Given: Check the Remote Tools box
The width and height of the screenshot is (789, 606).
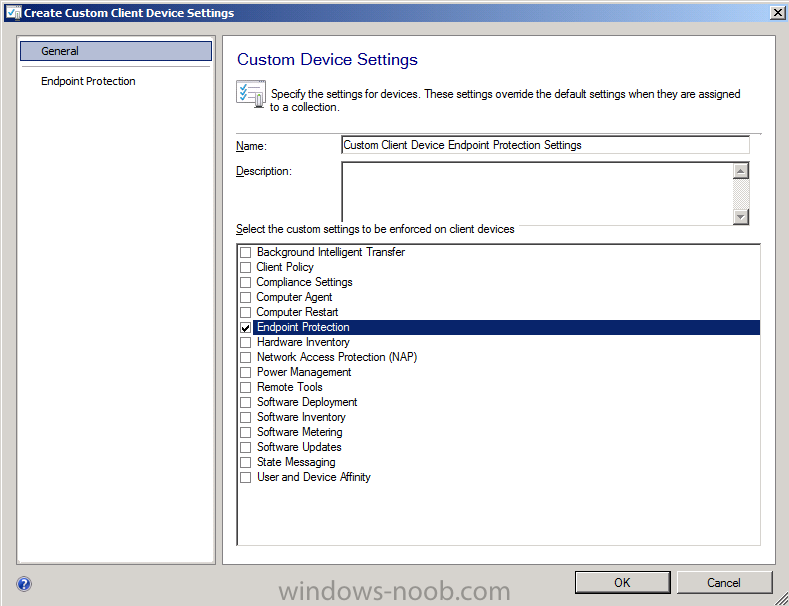Looking at the screenshot, I should [245, 388].
